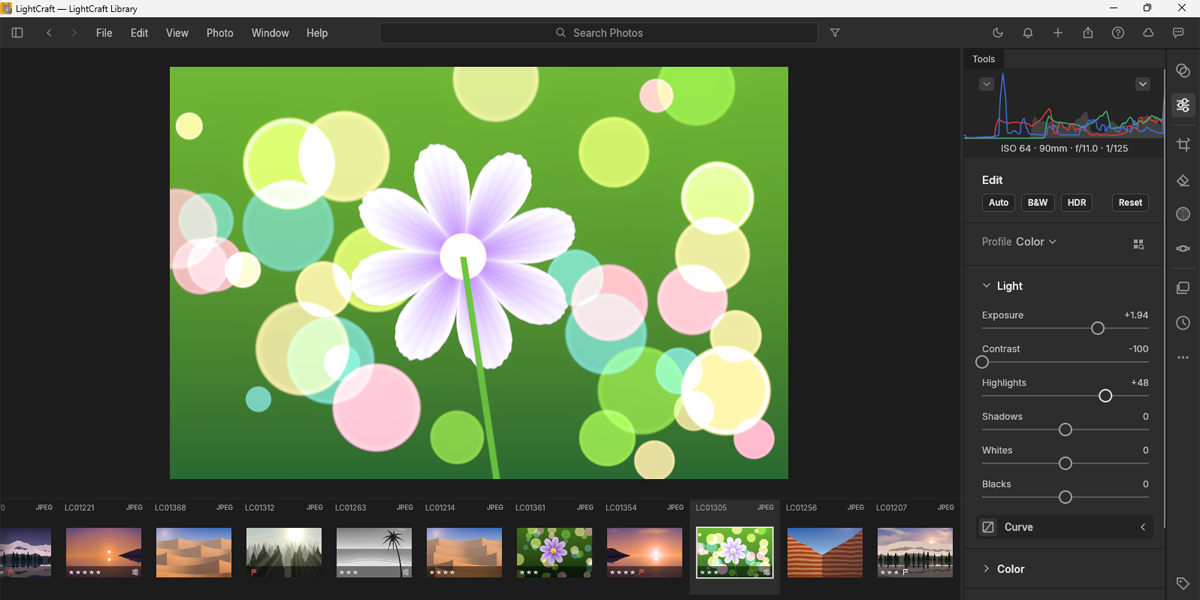Open the edit history clock icon
The width and height of the screenshot is (1200, 600).
[1183, 323]
